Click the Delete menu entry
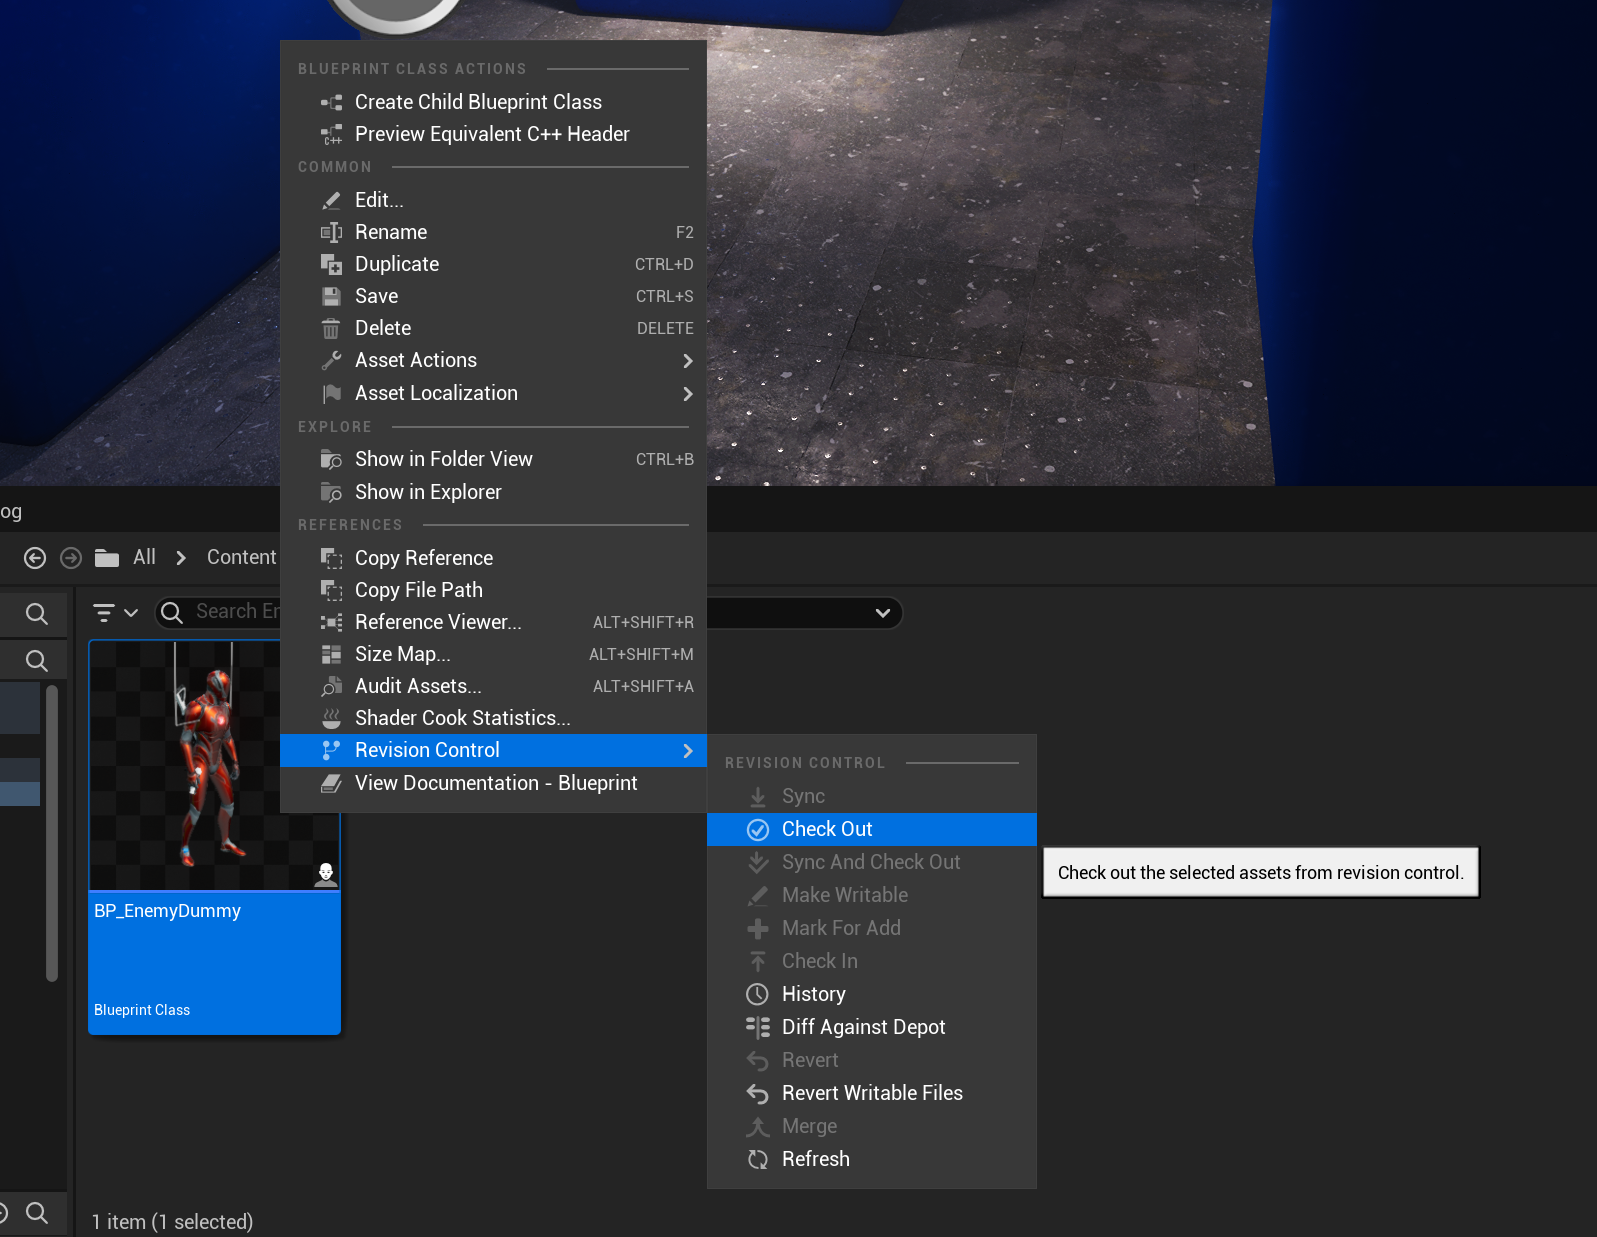Viewport: 1597px width, 1237px height. coord(494,328)
